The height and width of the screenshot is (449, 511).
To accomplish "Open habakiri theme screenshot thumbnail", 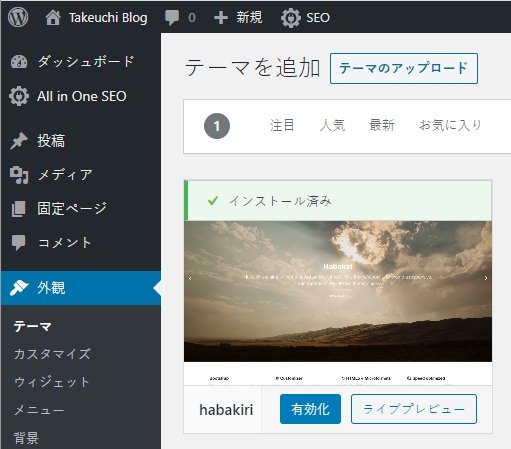I will coord(338,303).
